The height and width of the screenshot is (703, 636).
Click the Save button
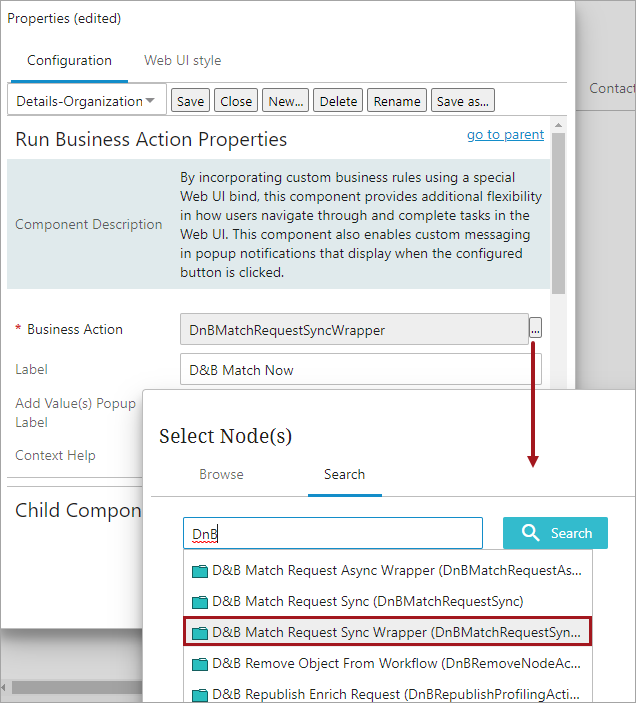pos(190,101)
